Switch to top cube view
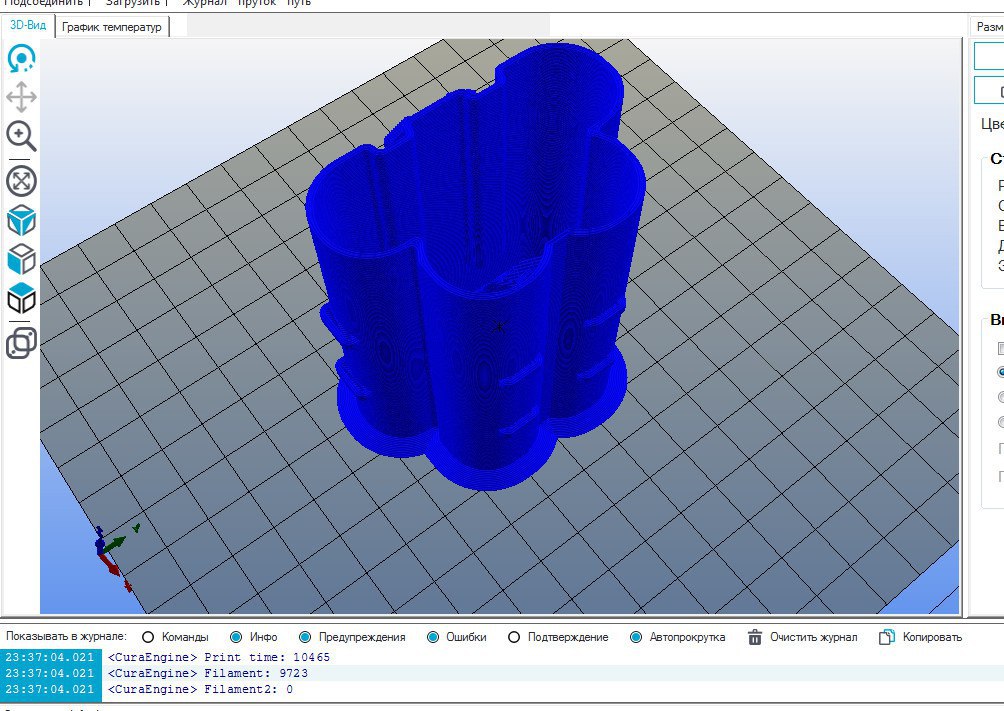 (x=21, y=298)
